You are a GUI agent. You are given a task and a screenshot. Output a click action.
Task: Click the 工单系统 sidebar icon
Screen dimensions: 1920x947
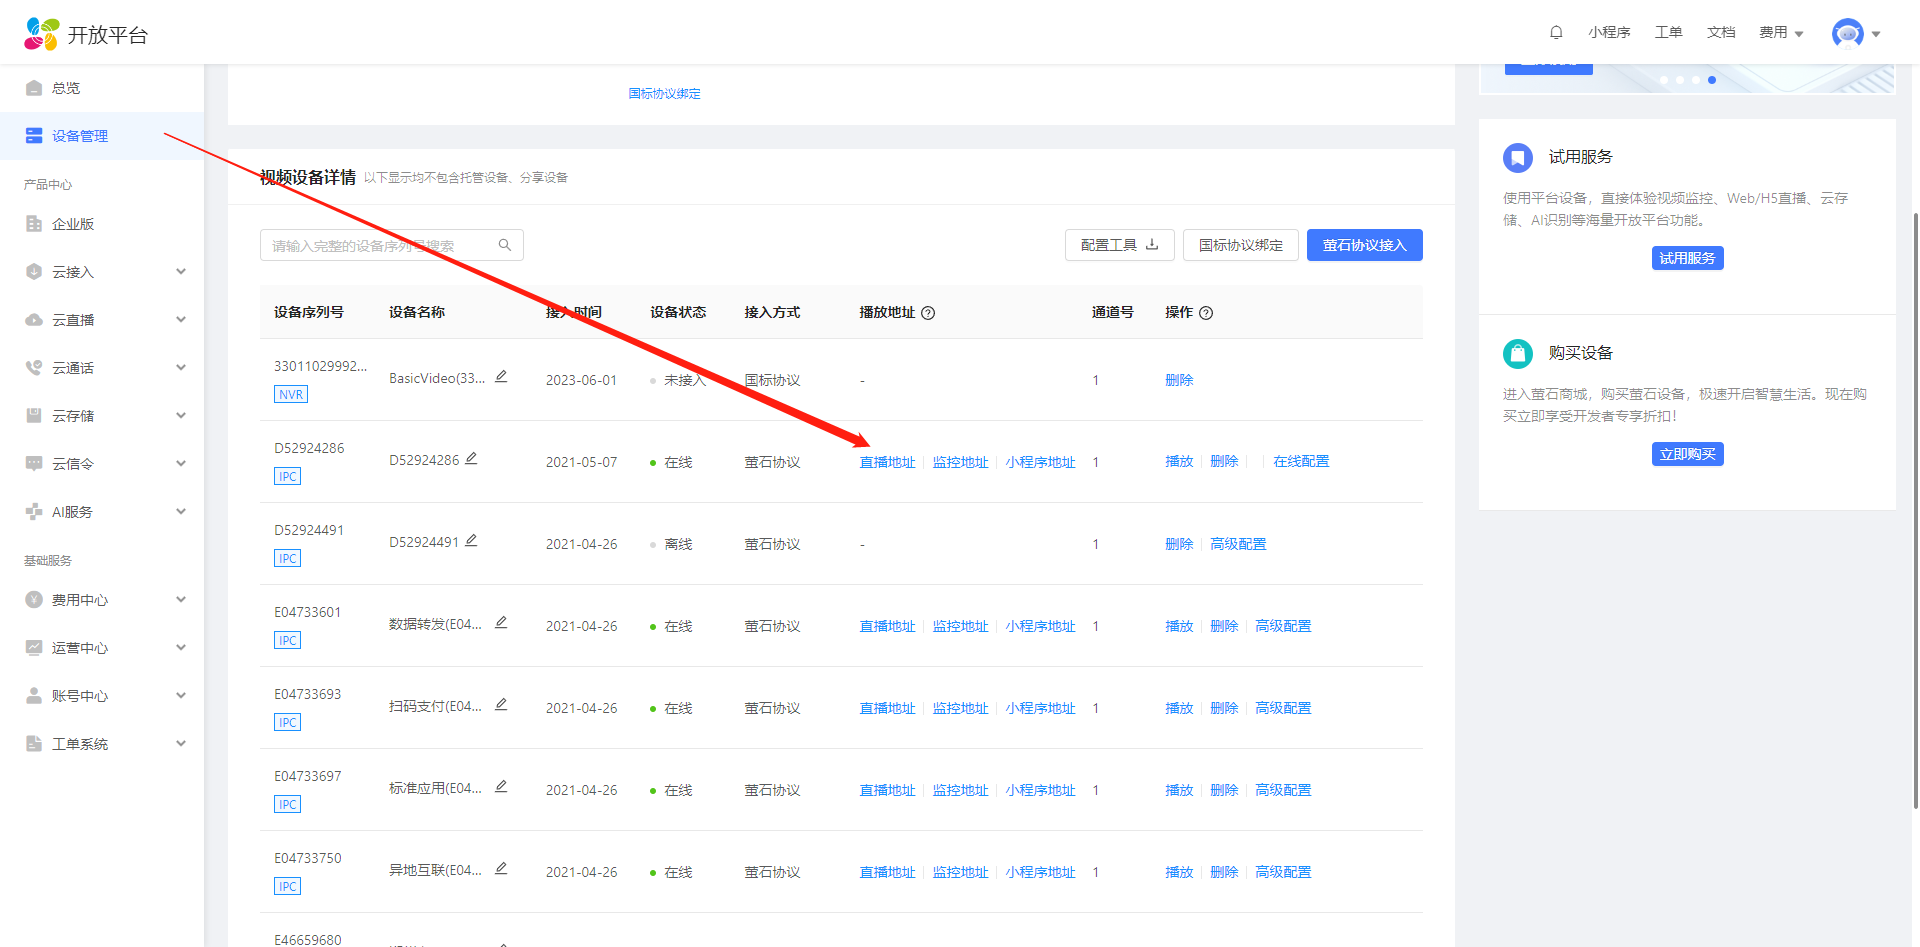(x=34, y=744)
